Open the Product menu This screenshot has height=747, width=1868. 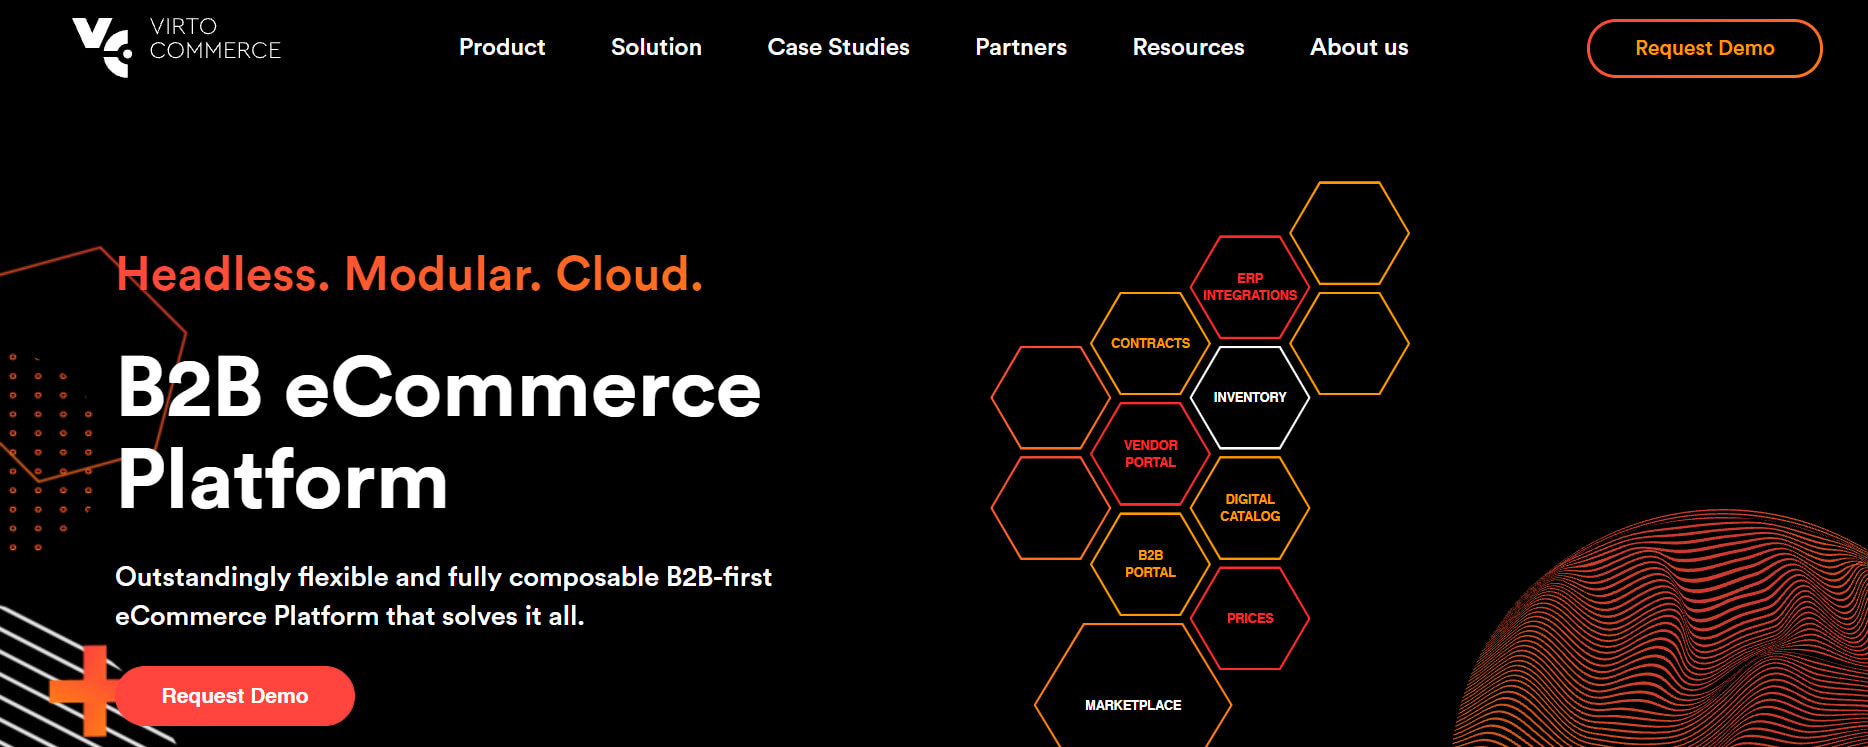[502, 47]
